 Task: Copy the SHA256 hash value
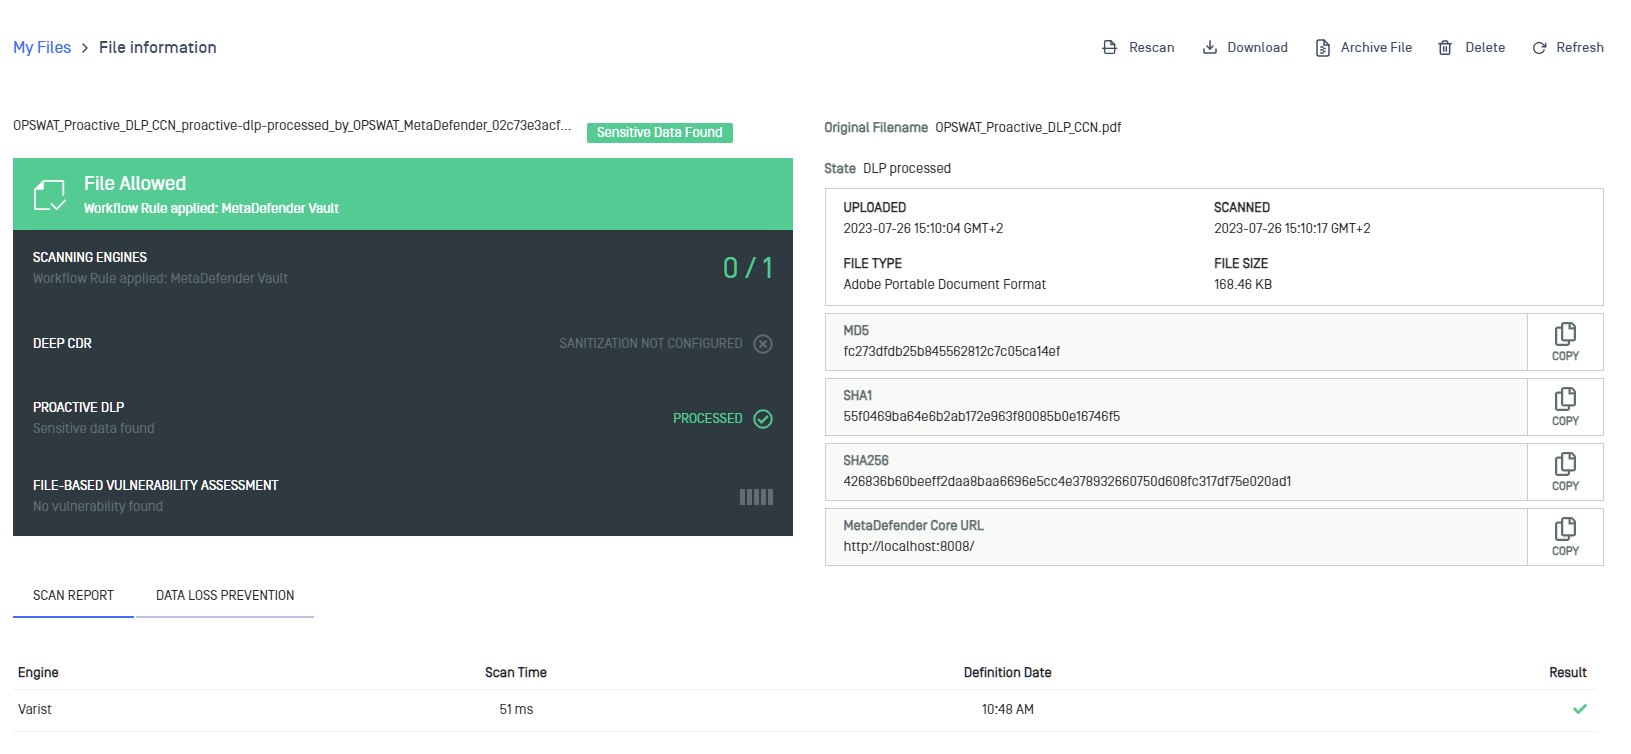point(1565,472)
